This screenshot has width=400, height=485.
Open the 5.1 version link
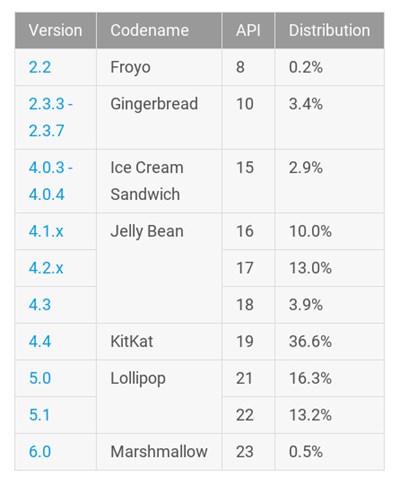[x=39, y=415]
